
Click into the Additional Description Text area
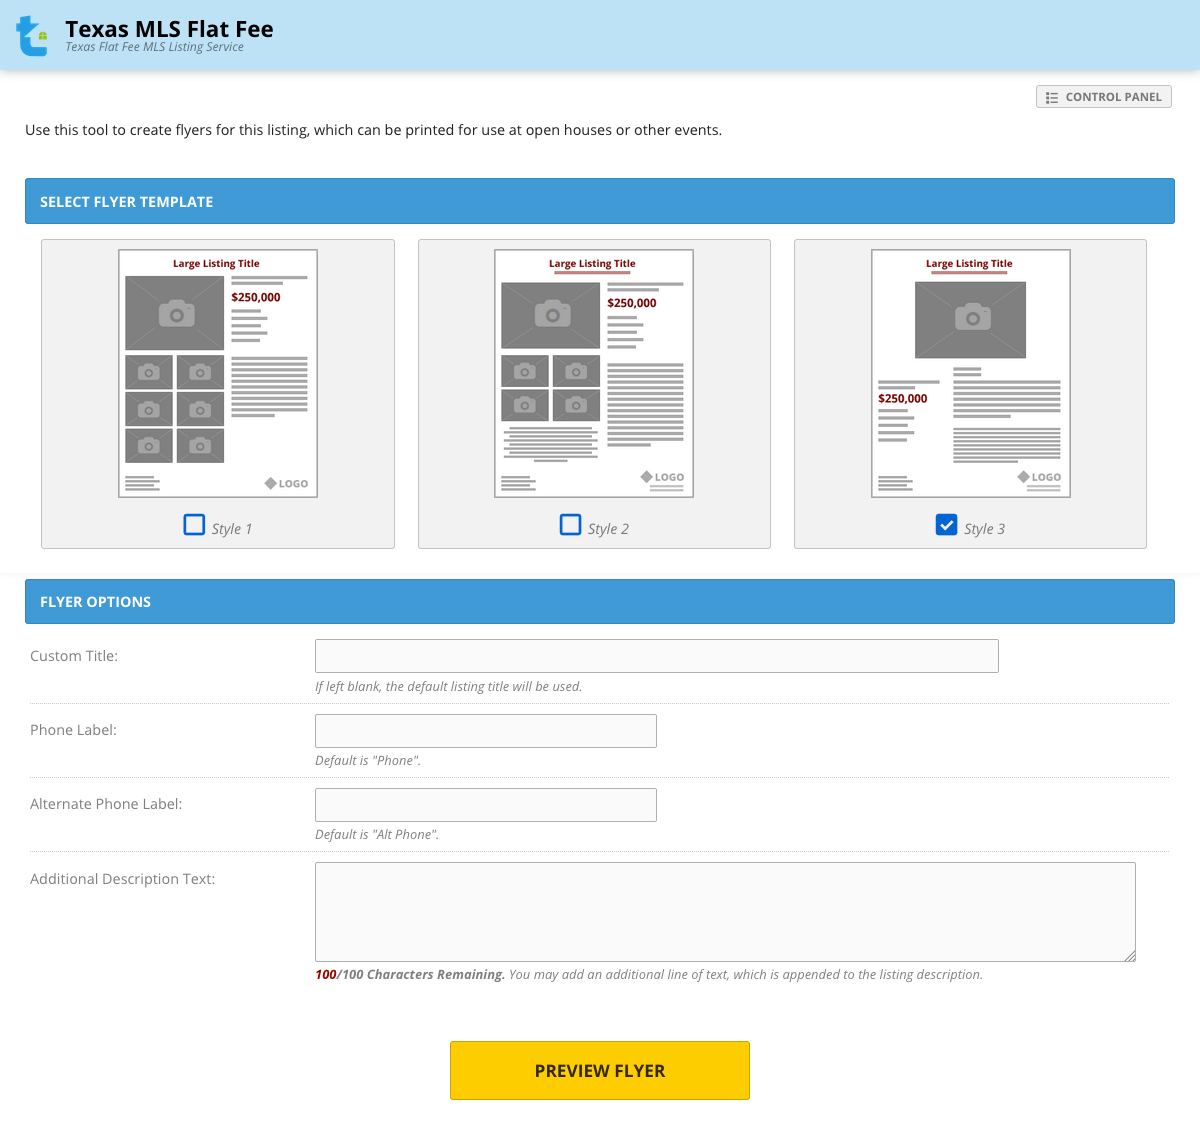tap(725, 912)
